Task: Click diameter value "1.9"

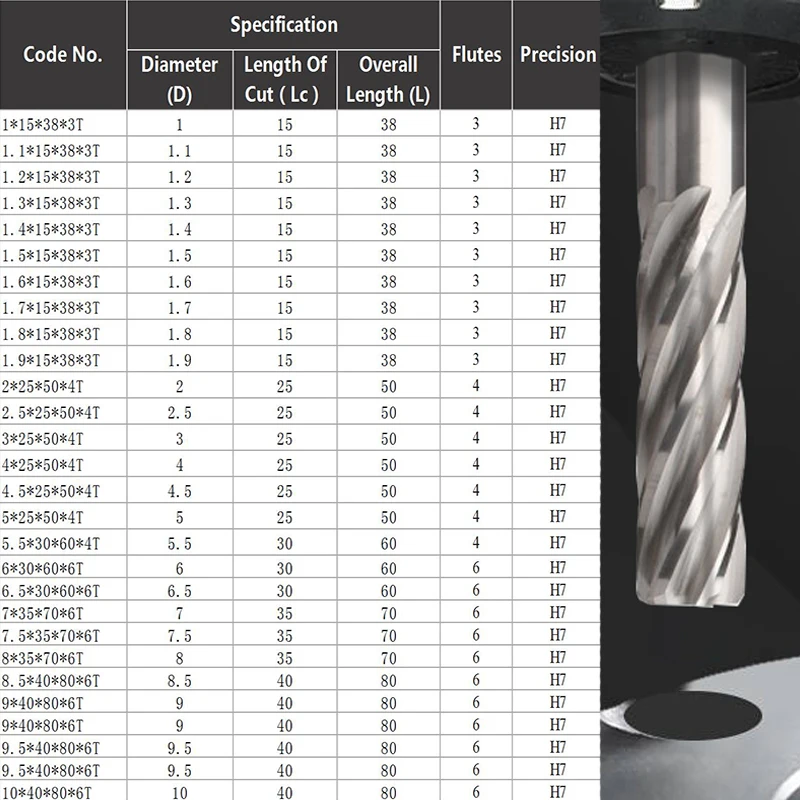Action: coord(180,360)
